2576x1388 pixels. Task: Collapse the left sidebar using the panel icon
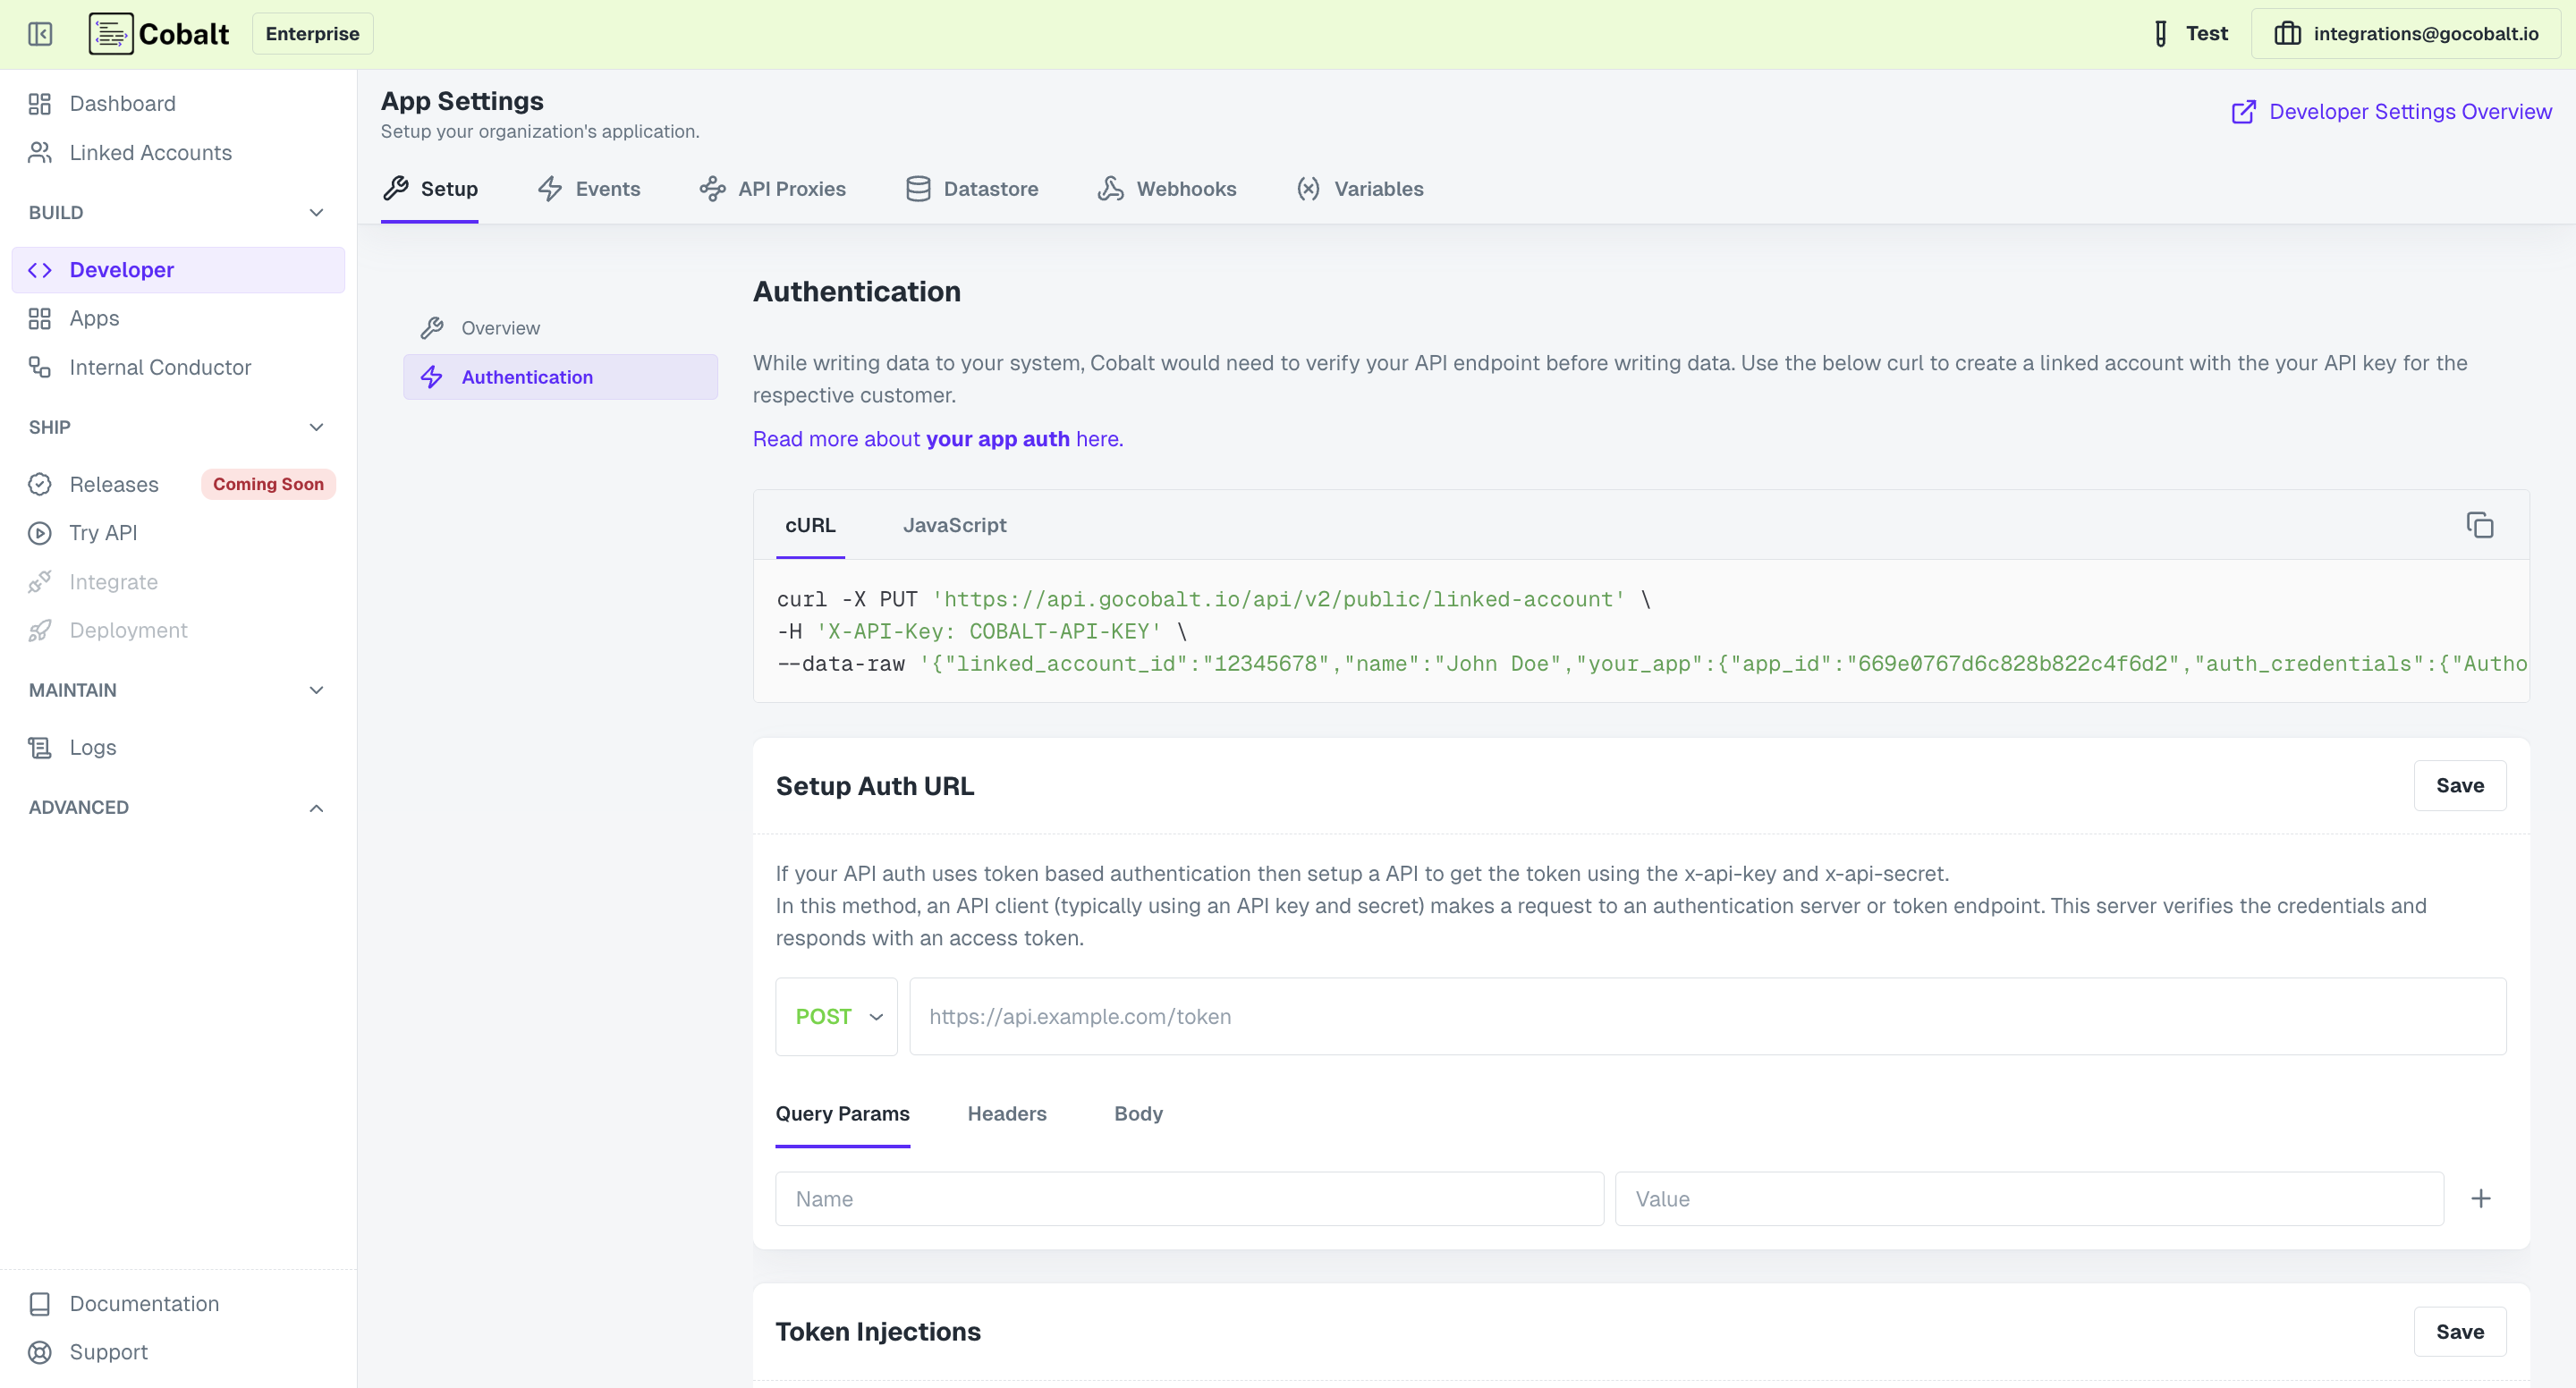(x=40, y=33)
